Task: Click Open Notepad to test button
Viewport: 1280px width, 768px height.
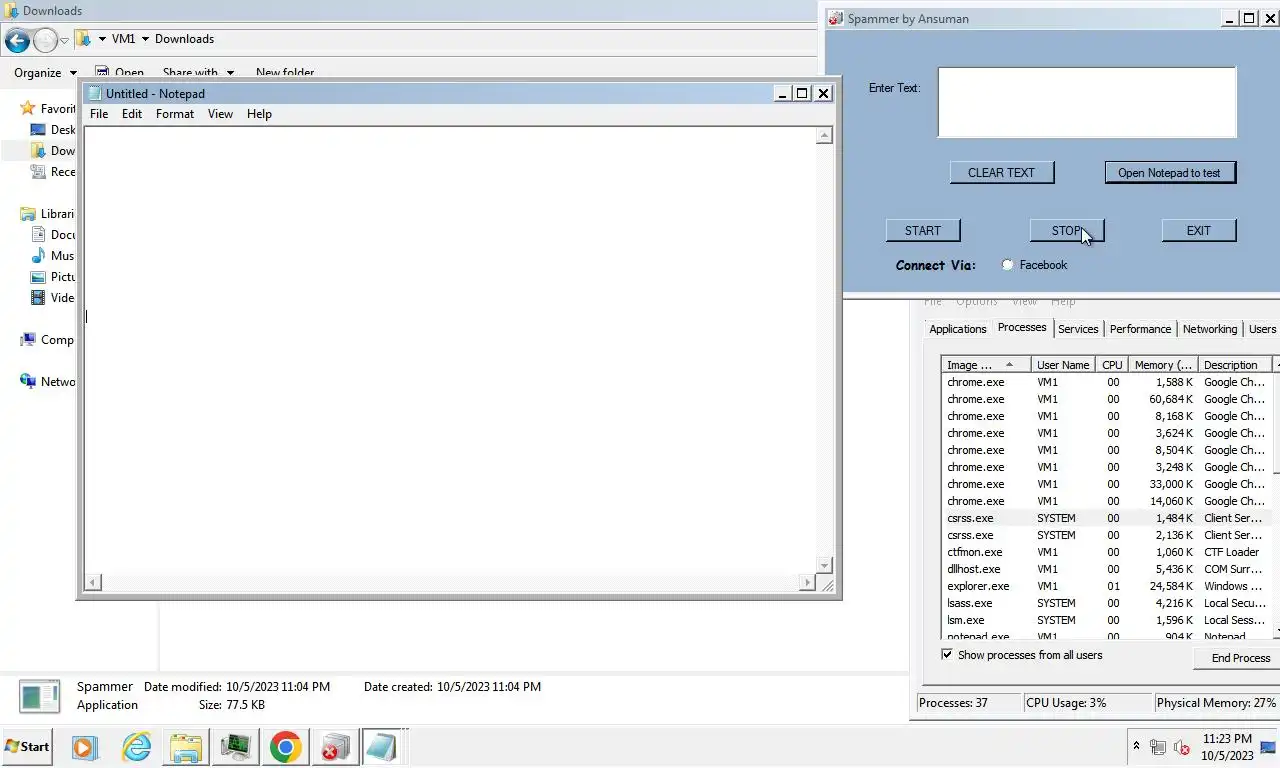Action: [x=1169, y=172]
